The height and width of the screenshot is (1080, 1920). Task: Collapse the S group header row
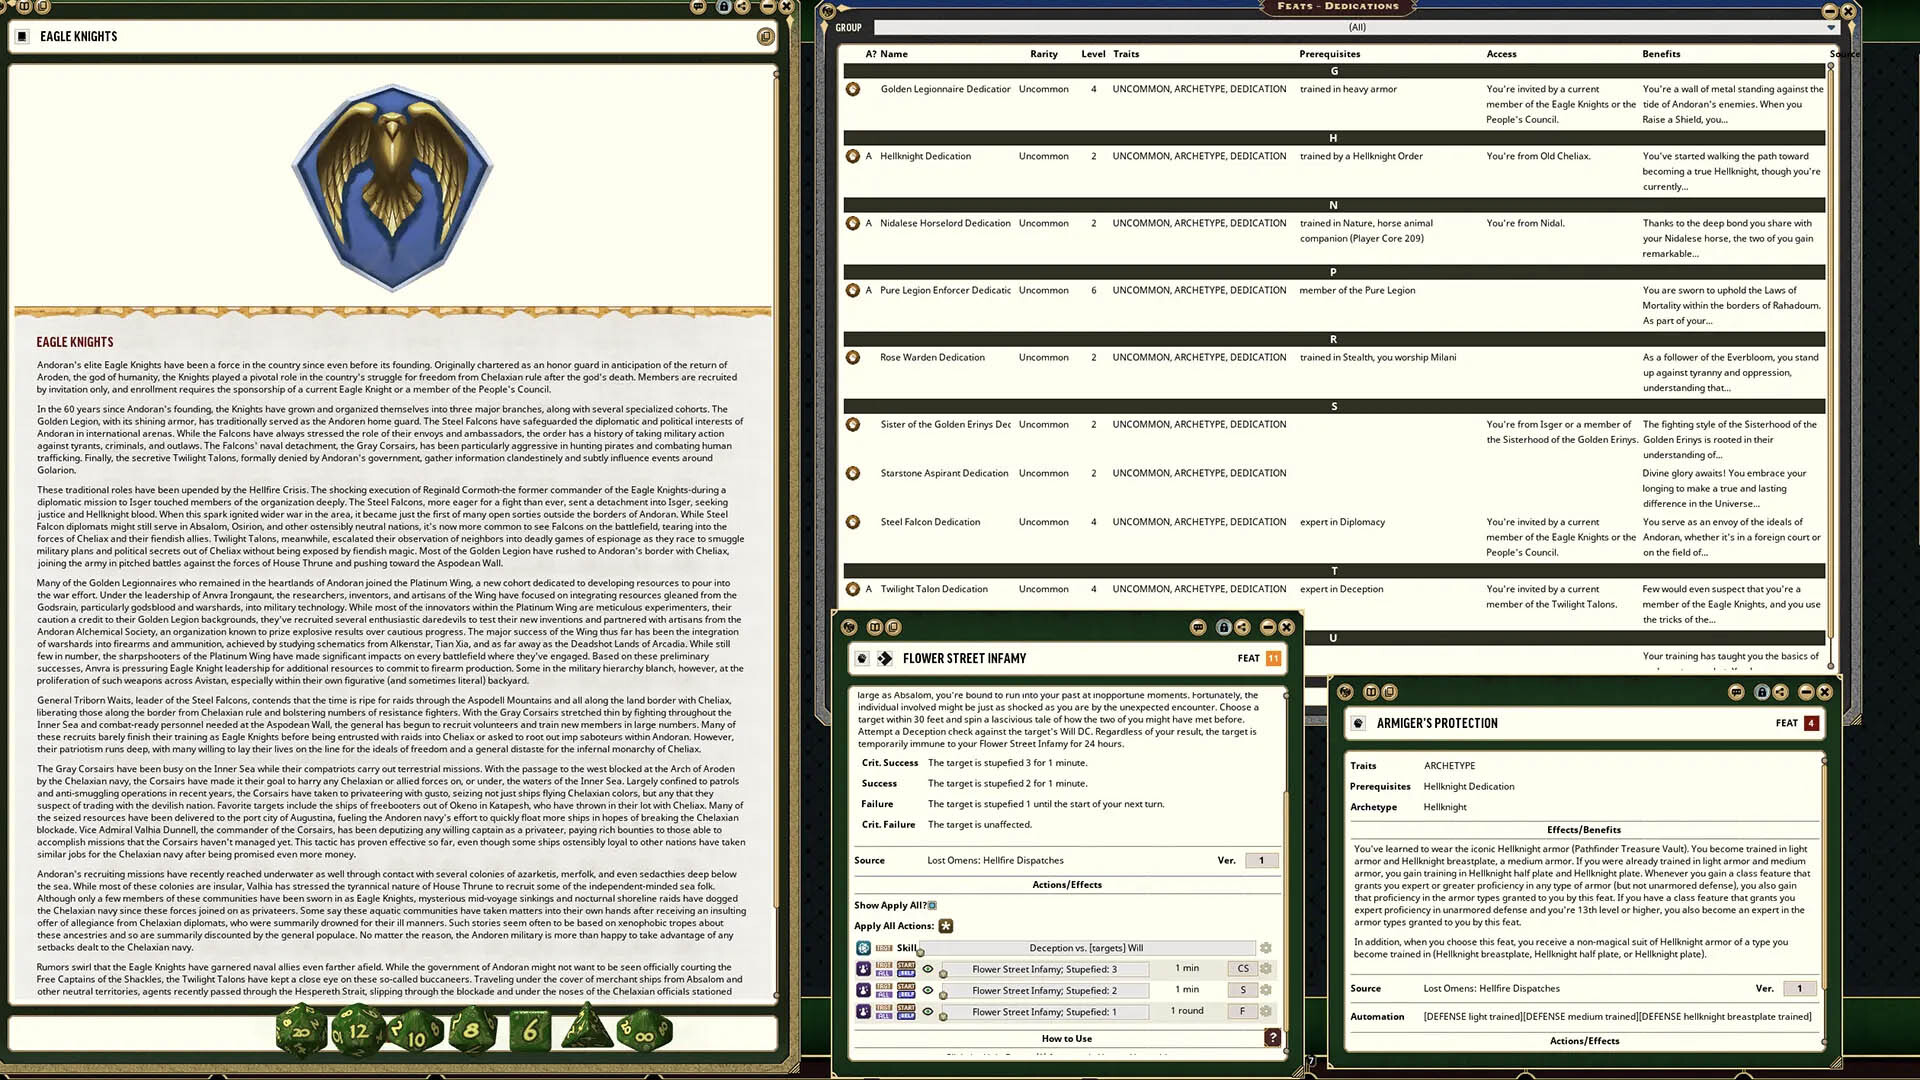pos(1333,407)
